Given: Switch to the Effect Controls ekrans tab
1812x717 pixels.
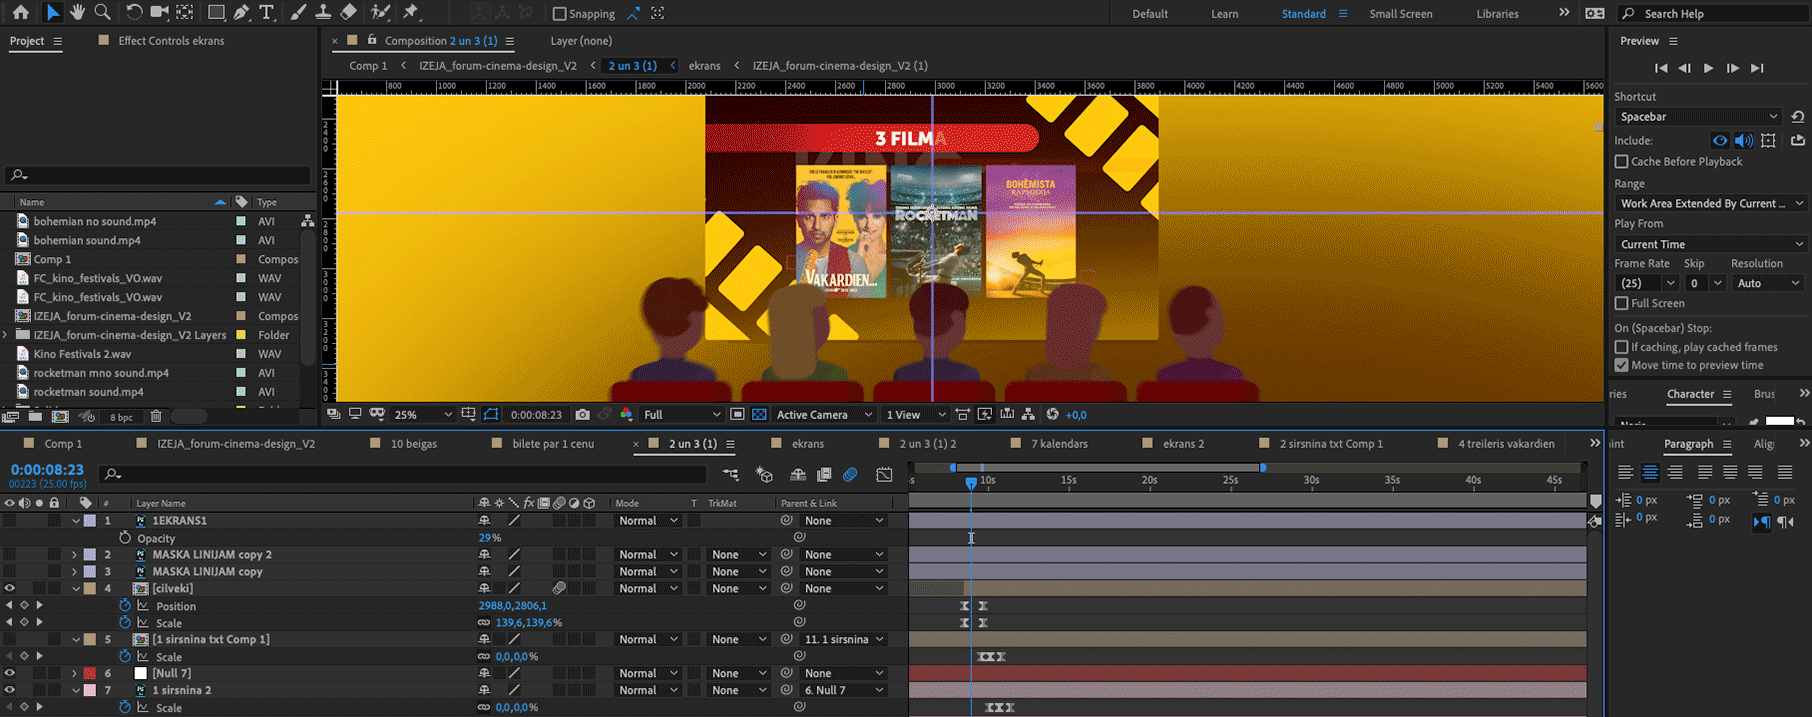Looking at the screenshot, I should (171, 41).
